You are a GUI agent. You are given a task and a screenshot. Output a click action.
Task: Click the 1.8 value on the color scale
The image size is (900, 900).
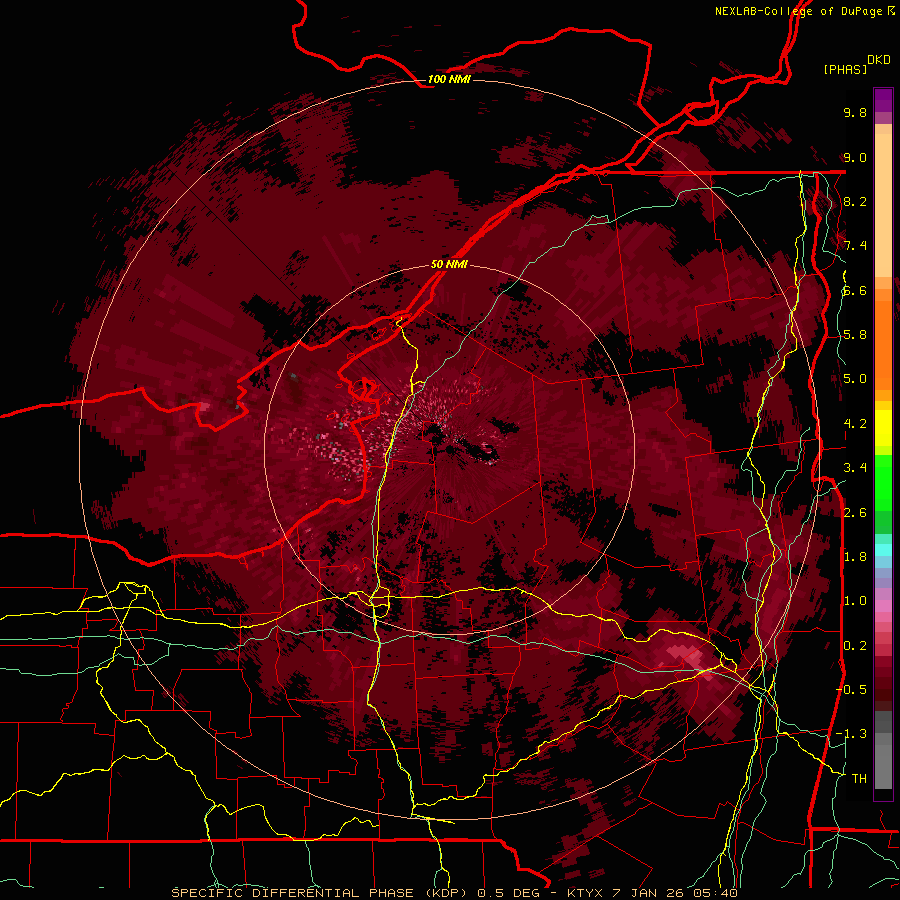[x=855, y=557]
